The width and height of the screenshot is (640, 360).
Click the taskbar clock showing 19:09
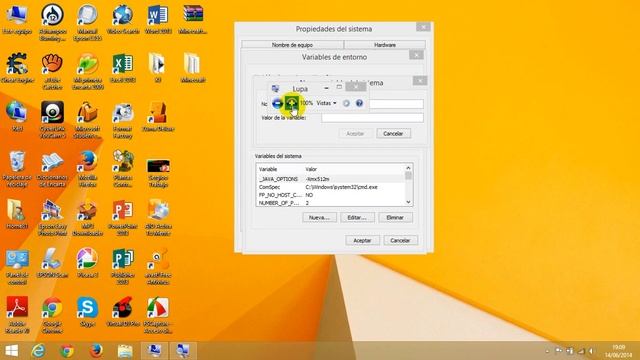pyautogui.click(x=619, y=351)
